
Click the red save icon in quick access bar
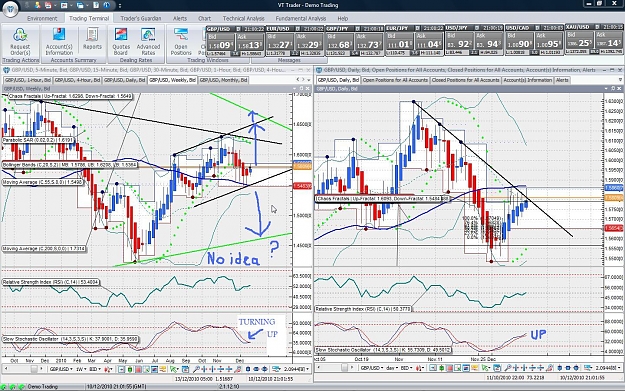click(x=48, y=5)
